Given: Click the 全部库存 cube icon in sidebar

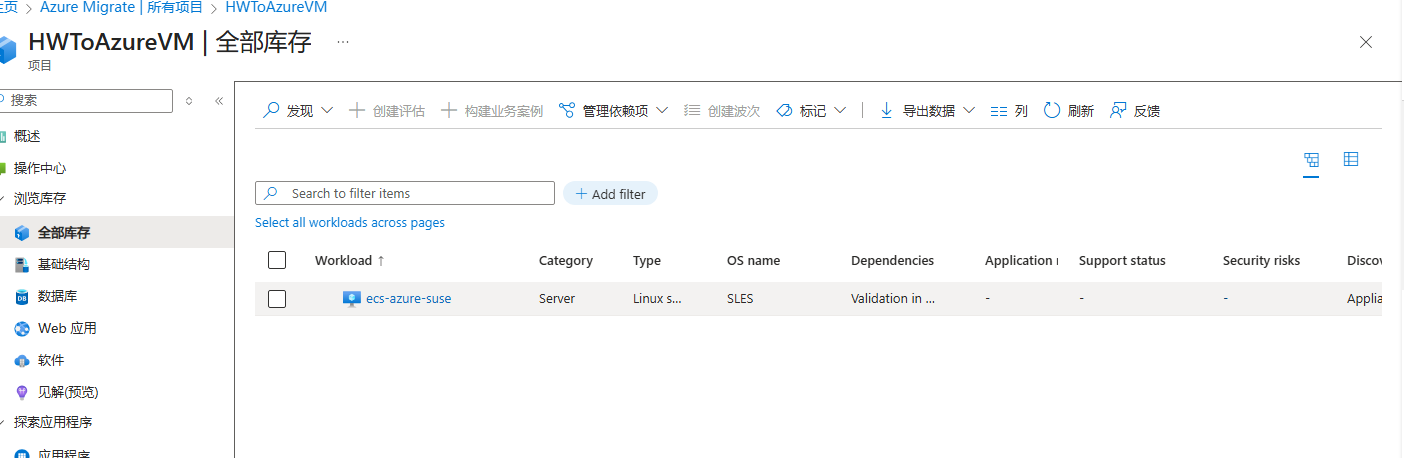Looking at the screenshot, I should coord(22,233).
